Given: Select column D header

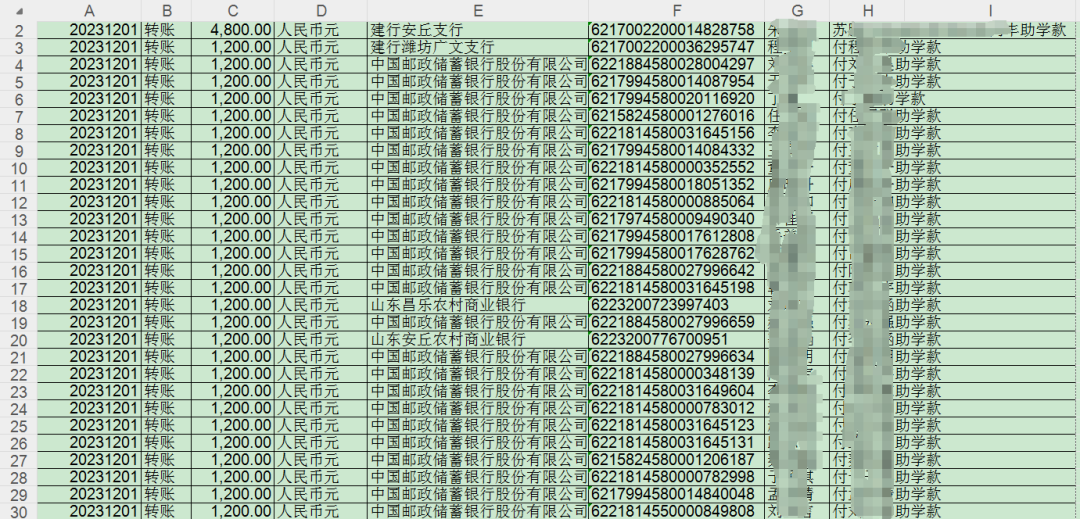Looking at the screenshot, I should coord(321,11).
